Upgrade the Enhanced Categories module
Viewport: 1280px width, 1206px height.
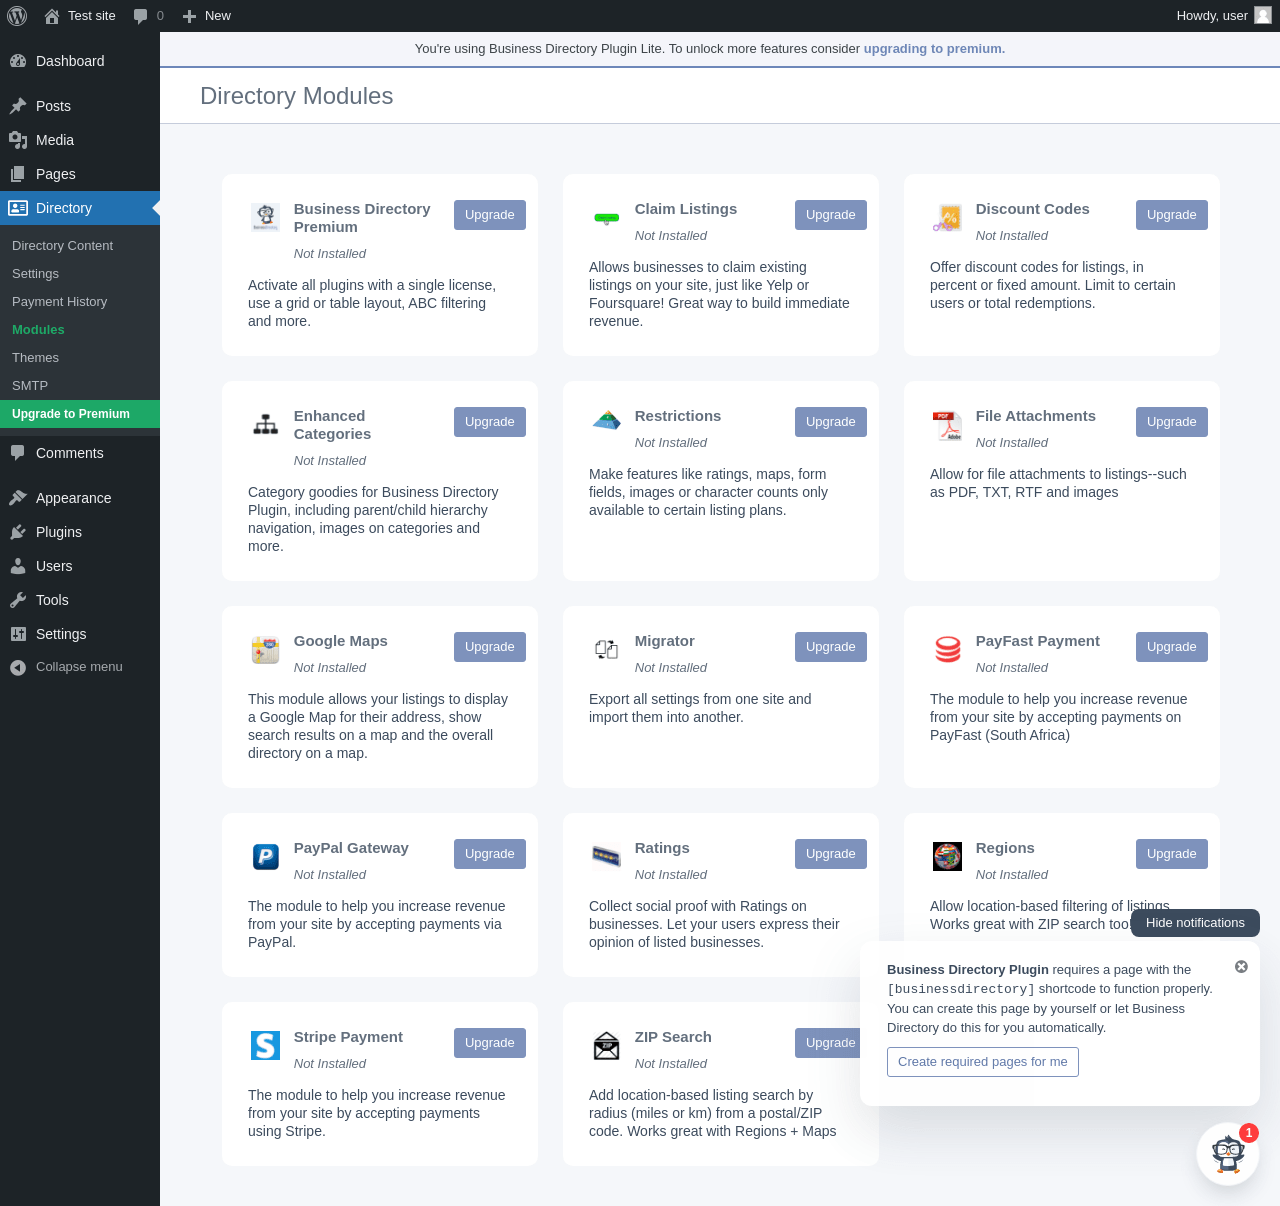490,422
